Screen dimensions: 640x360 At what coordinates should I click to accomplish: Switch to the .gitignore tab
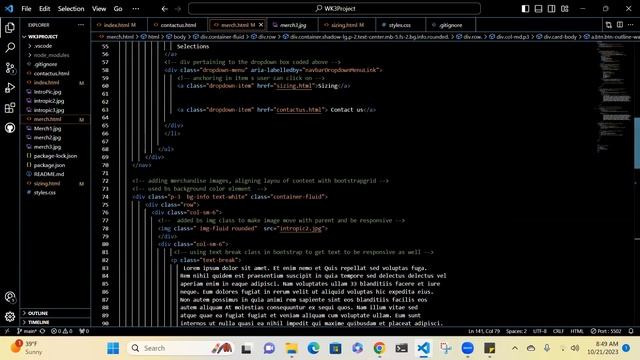(450, 25)
